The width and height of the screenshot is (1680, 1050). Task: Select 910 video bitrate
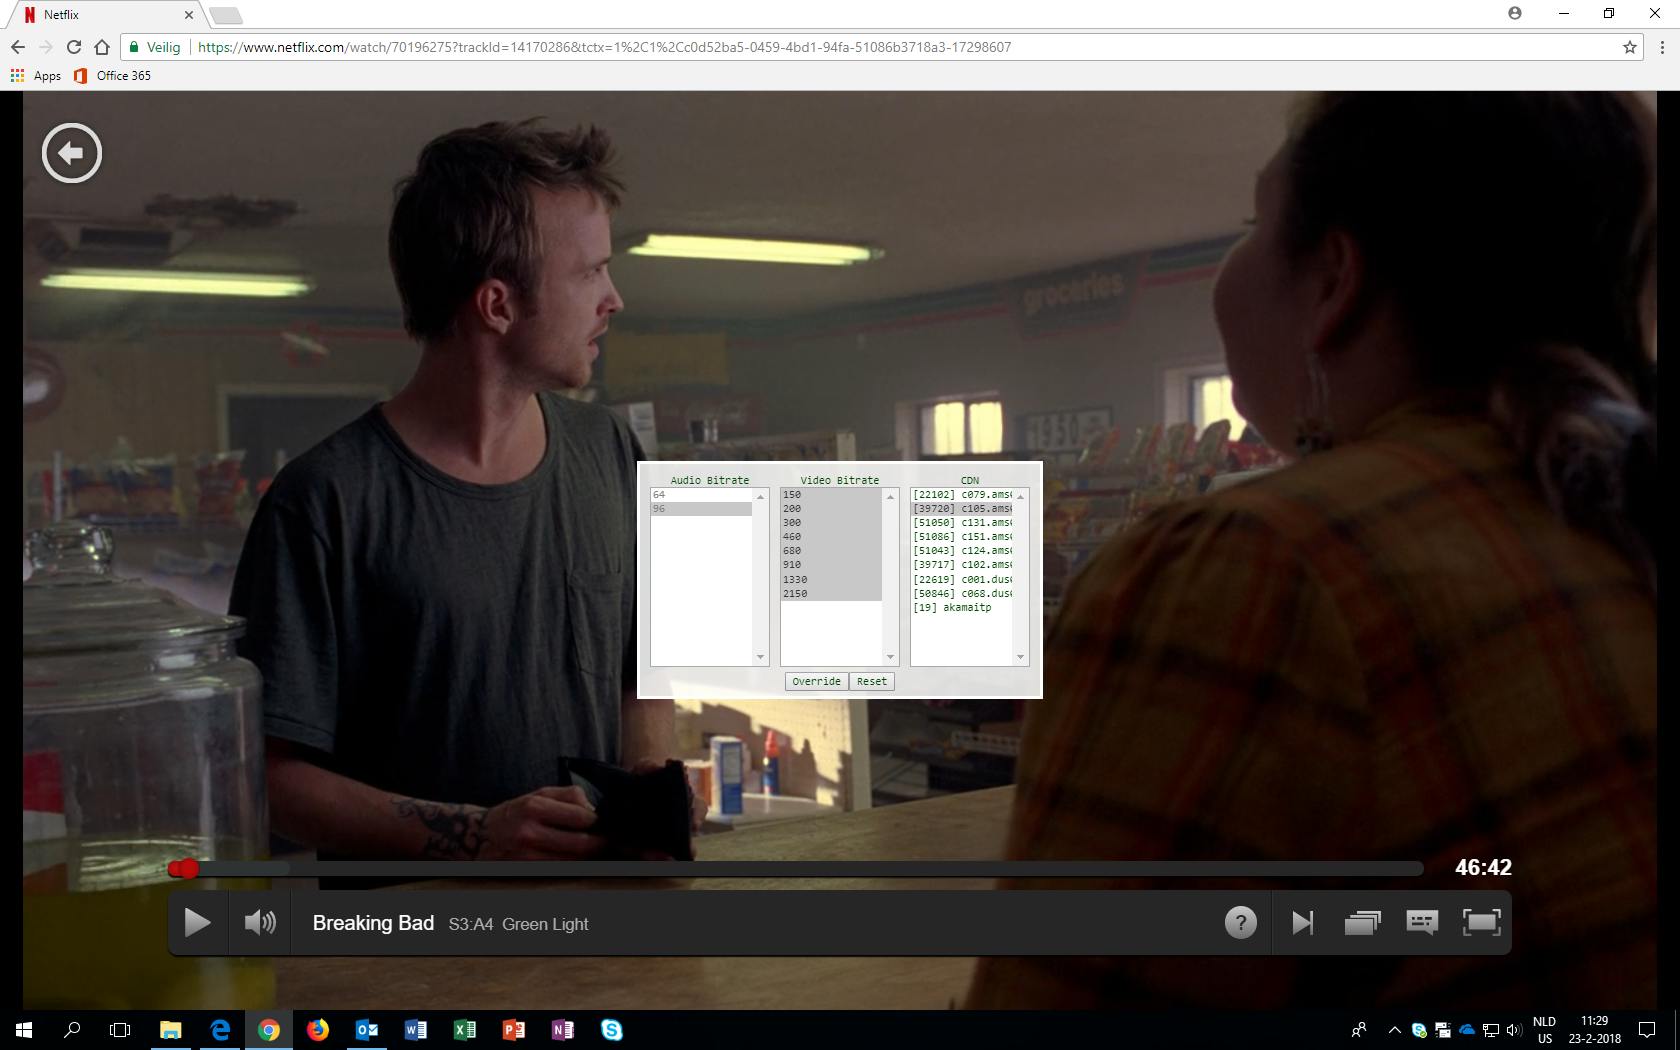831,565
